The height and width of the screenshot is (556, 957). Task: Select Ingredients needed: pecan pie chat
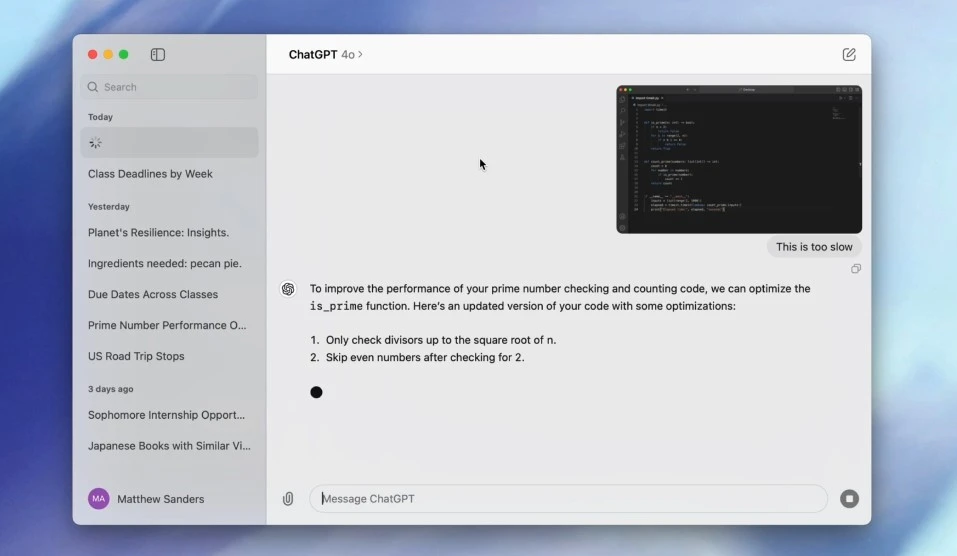click(165, 264)
